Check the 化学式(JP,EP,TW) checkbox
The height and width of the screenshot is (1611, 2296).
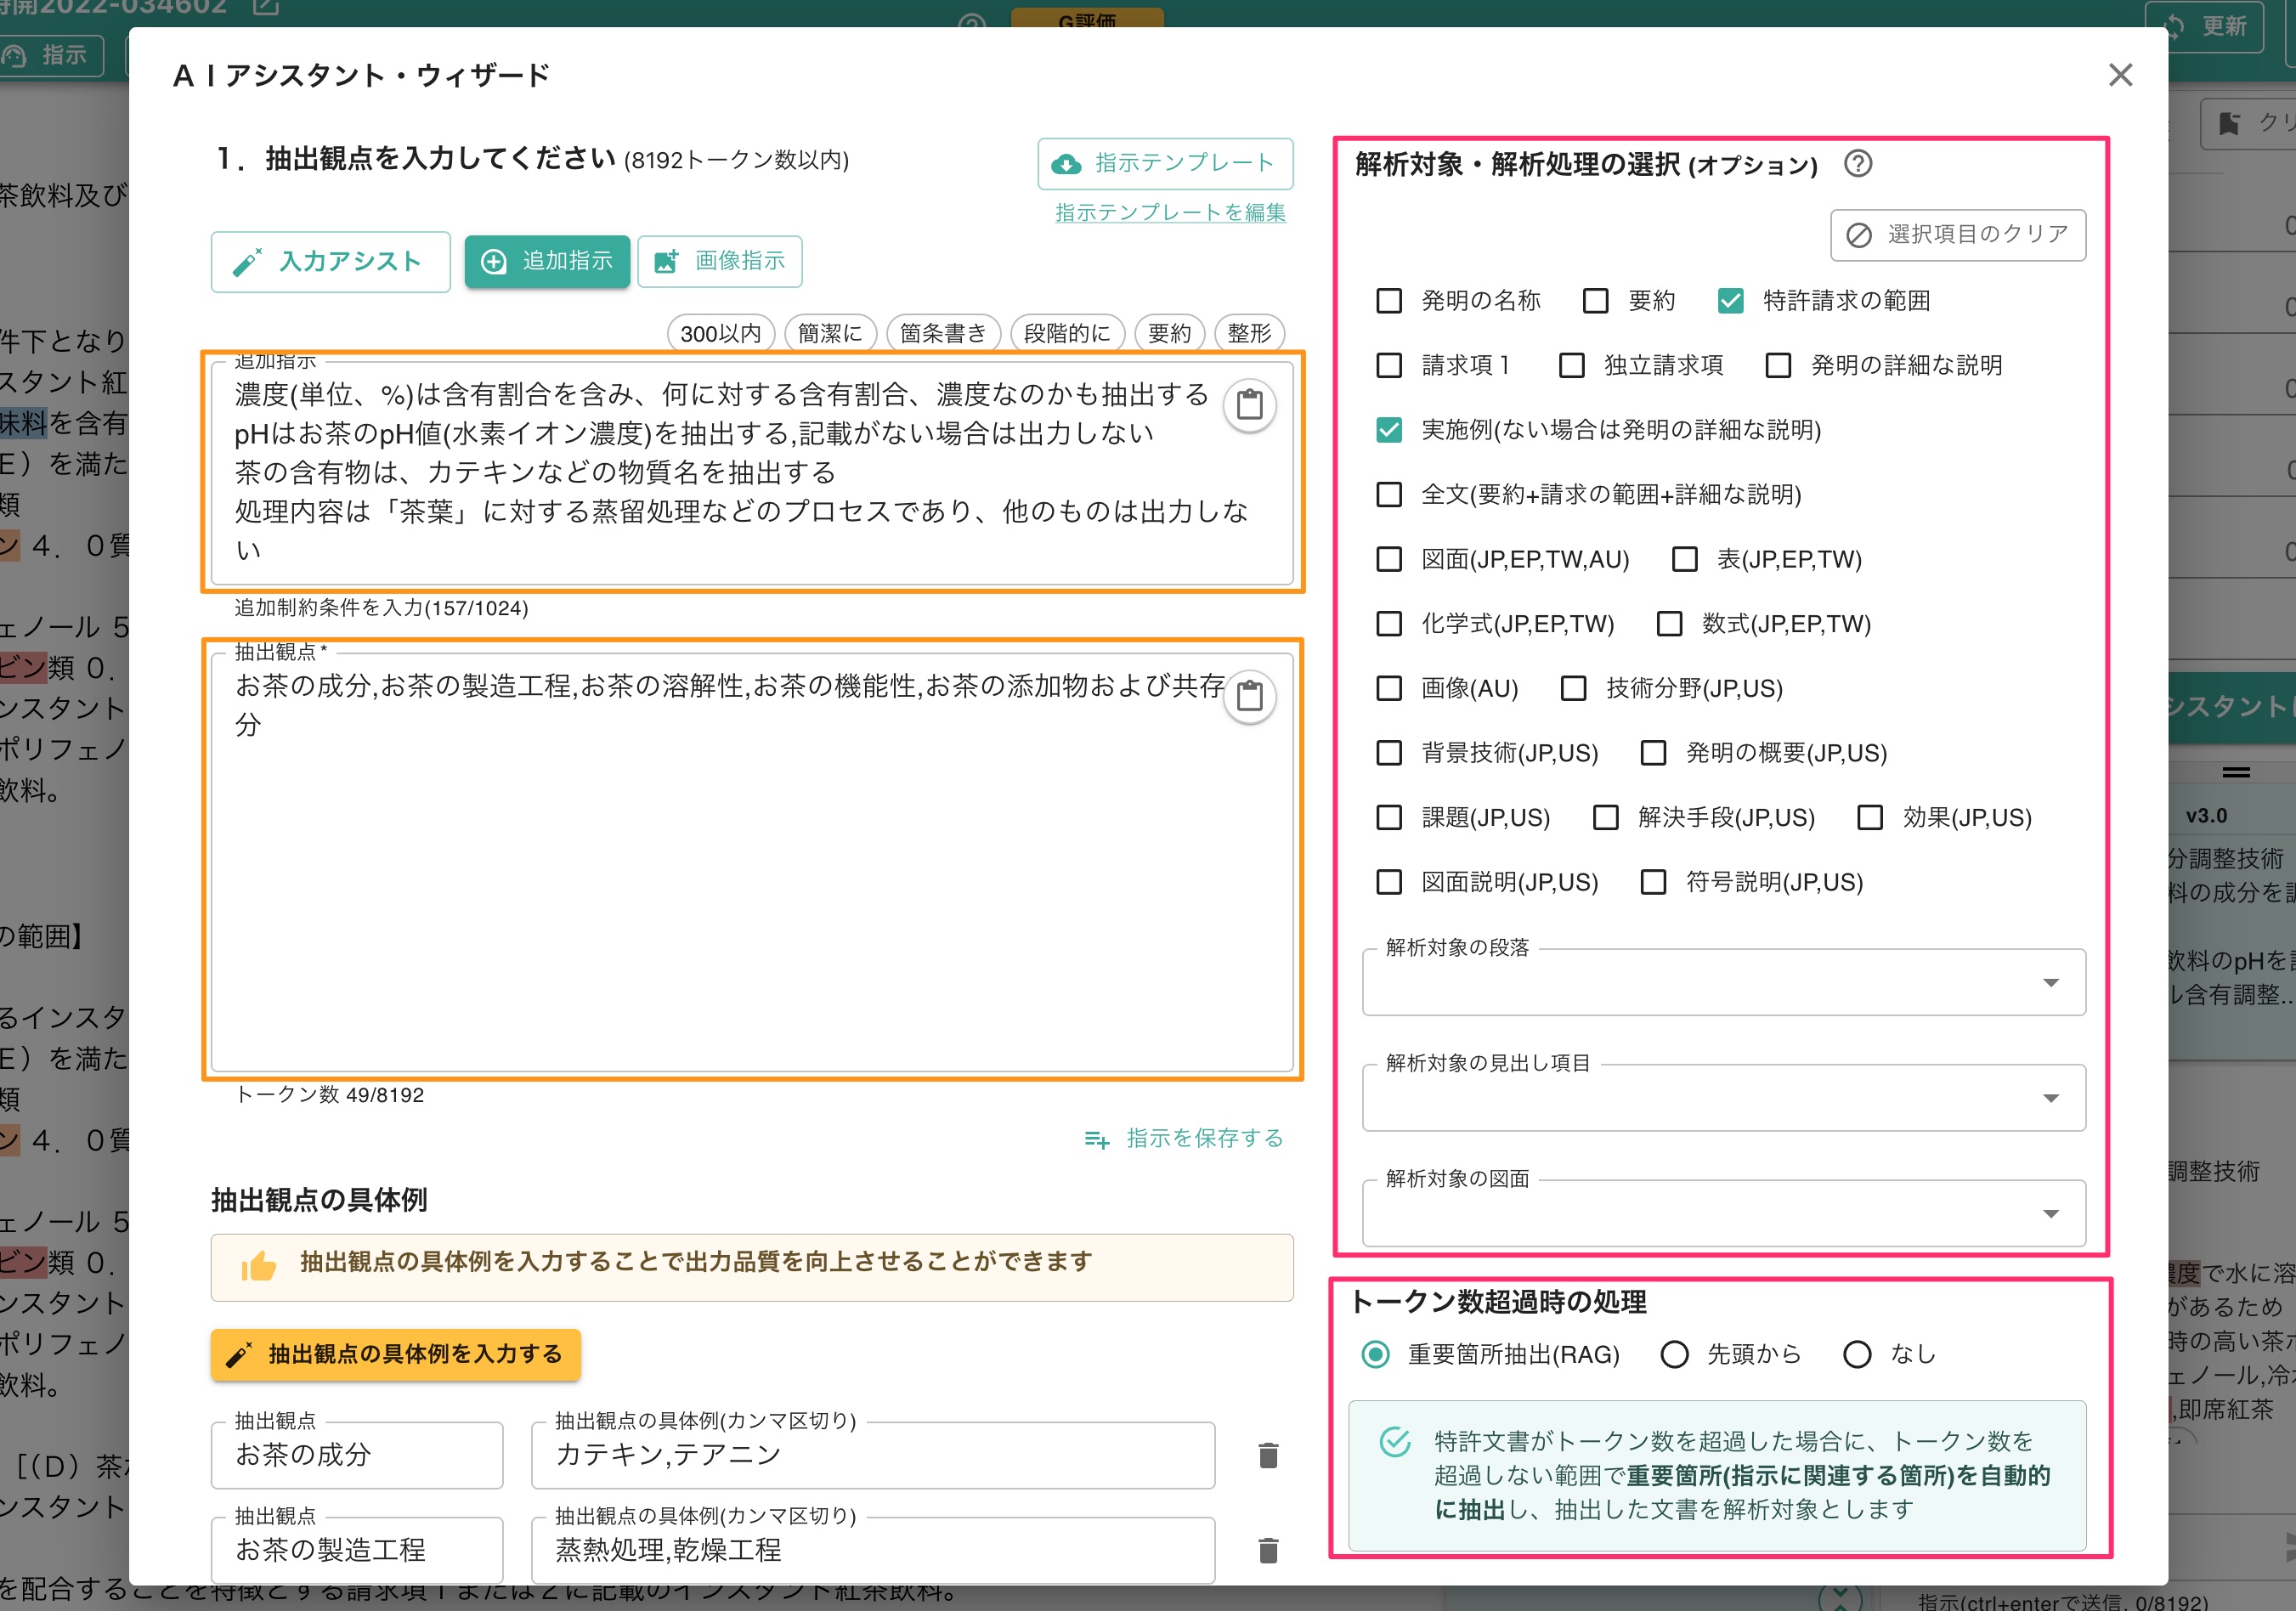point(1389,624)
